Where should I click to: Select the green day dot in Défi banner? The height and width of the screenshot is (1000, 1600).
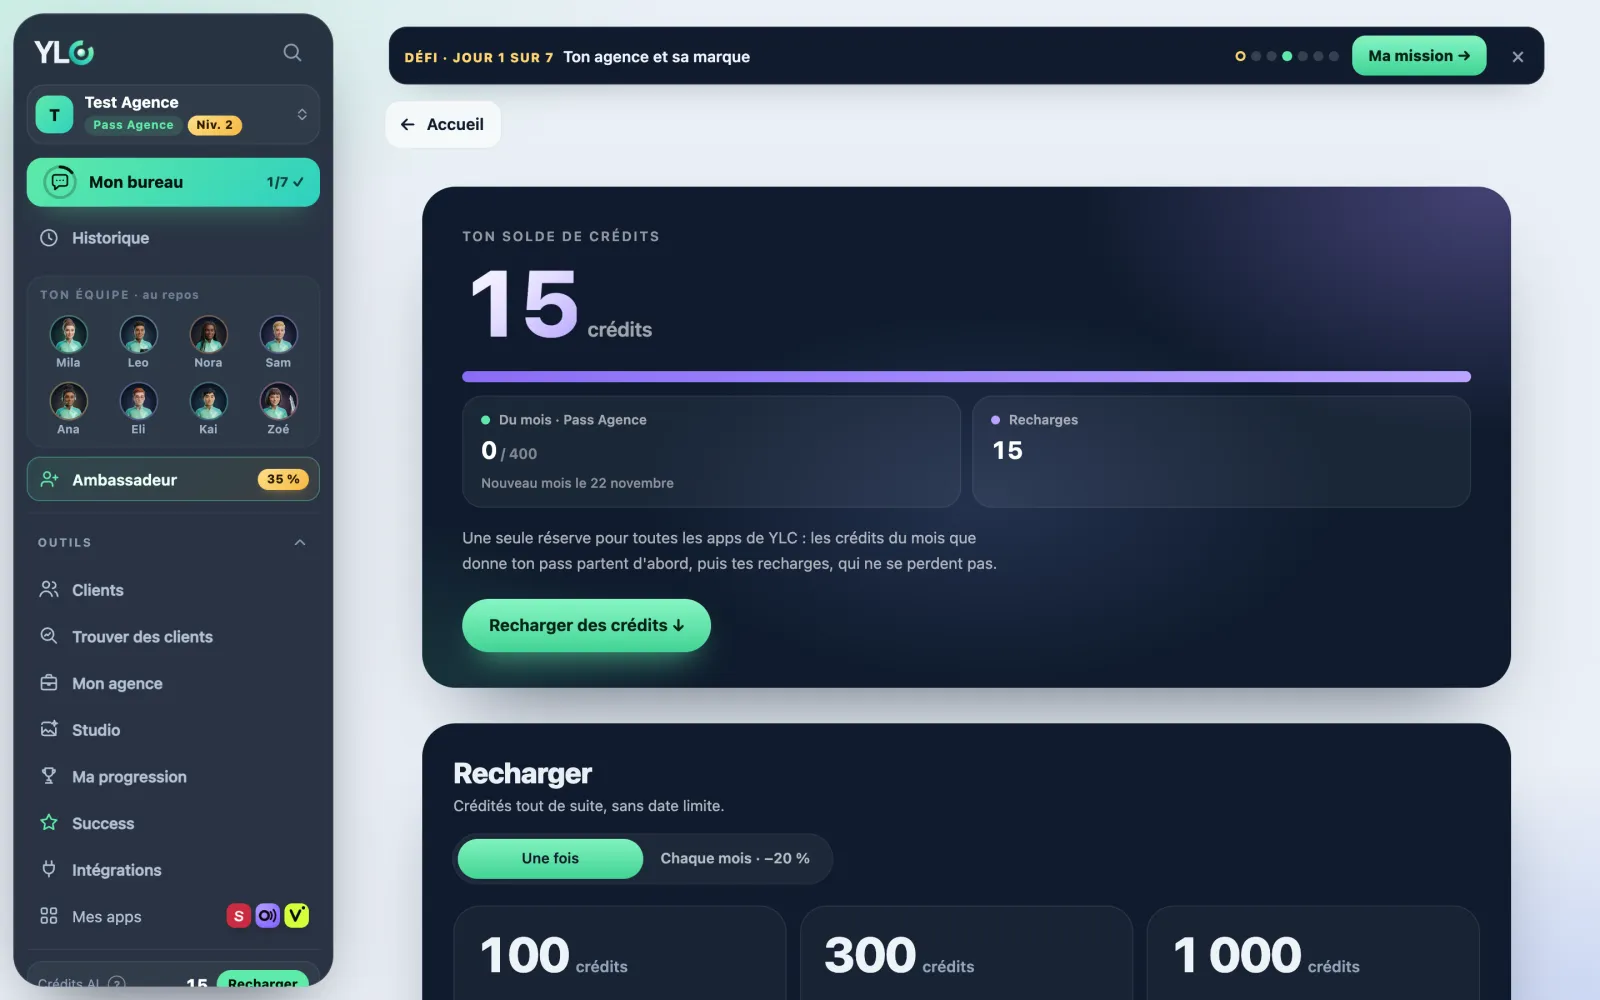click(1287, 56)
